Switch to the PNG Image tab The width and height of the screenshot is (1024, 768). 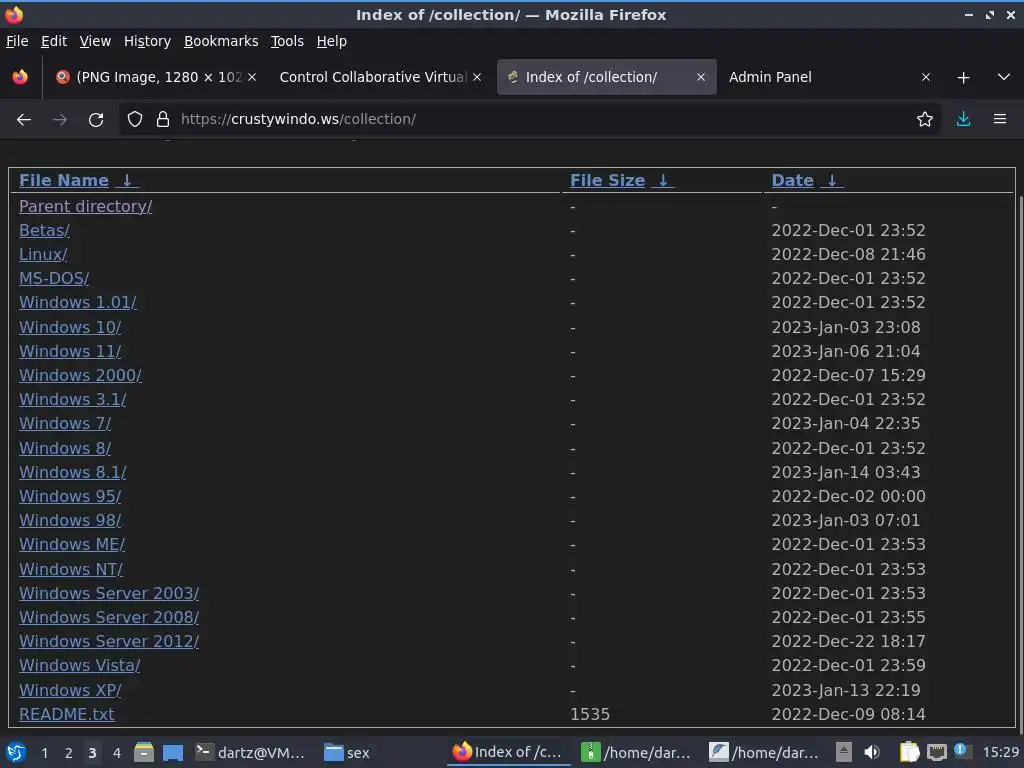tap(157, 77)
